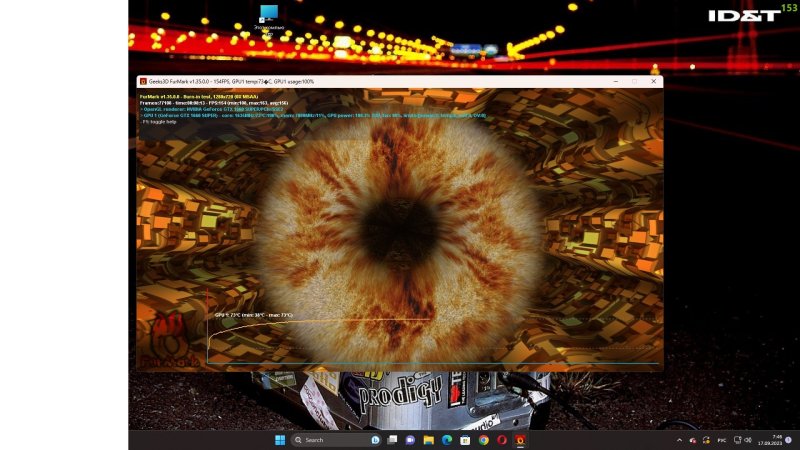Open Microsoft Store from the taskbar

tap(465, 440)
